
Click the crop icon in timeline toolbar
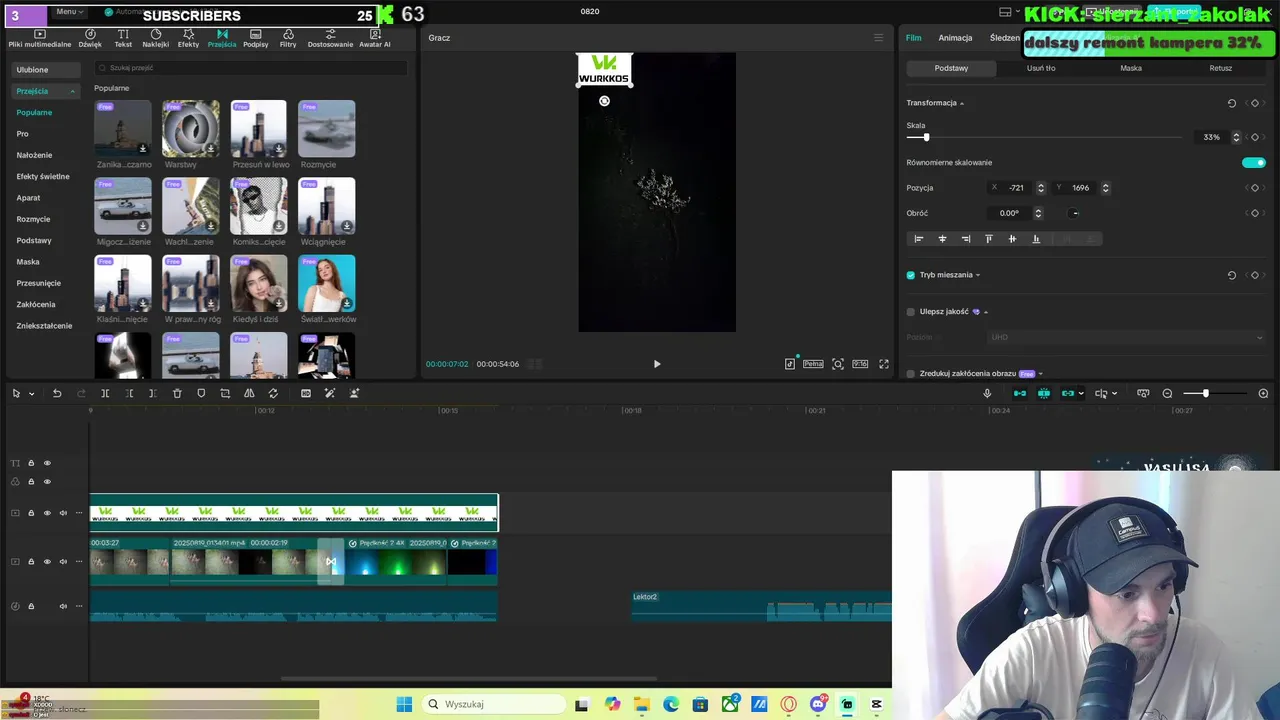pyautogui.click(x=225, y=393)
